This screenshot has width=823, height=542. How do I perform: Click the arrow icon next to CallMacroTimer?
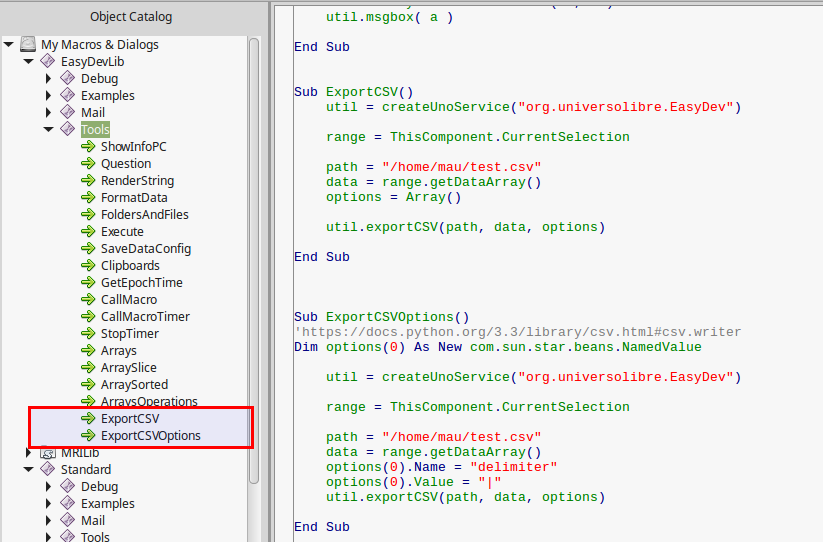(88, 317)
